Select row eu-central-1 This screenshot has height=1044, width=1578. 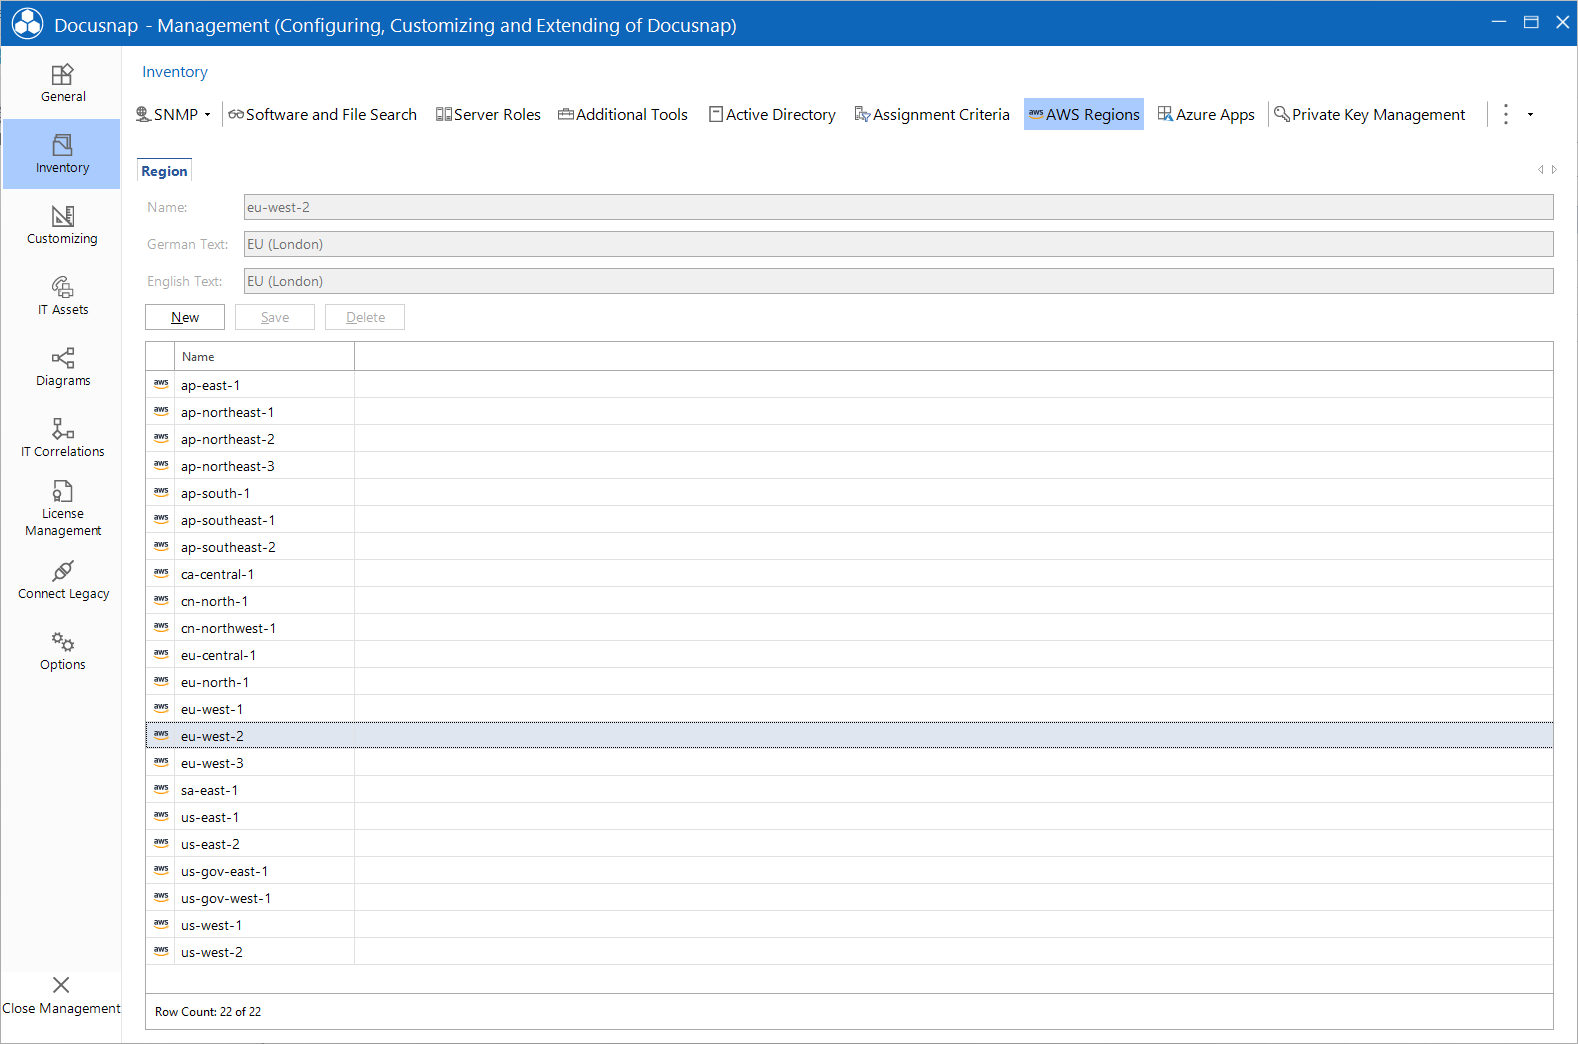pos(849,655)
